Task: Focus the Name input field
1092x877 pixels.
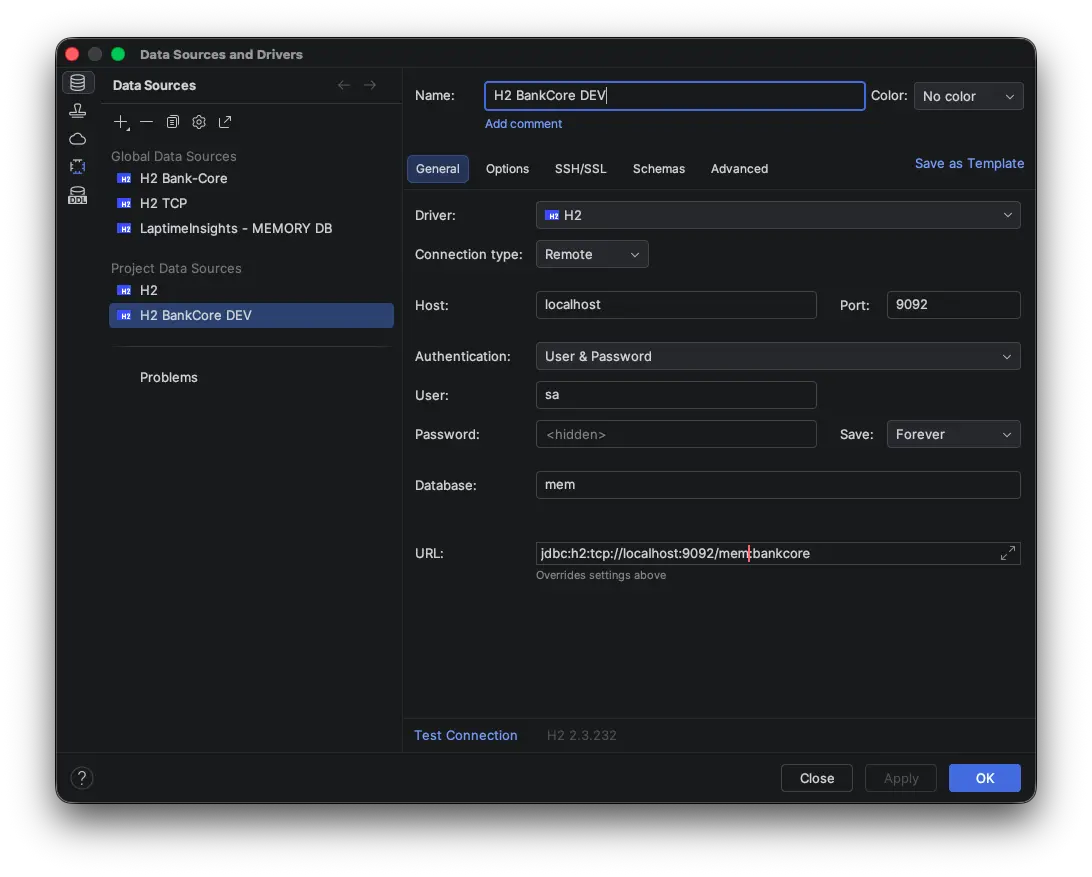Action: (x=674, y=95)
